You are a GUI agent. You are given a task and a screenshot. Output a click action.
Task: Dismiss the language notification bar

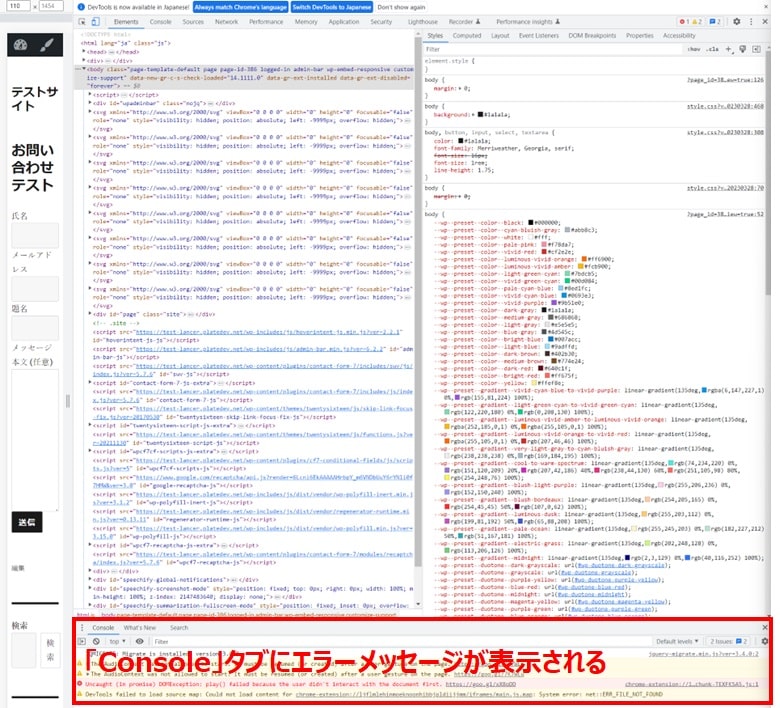[x=766, y=7]
